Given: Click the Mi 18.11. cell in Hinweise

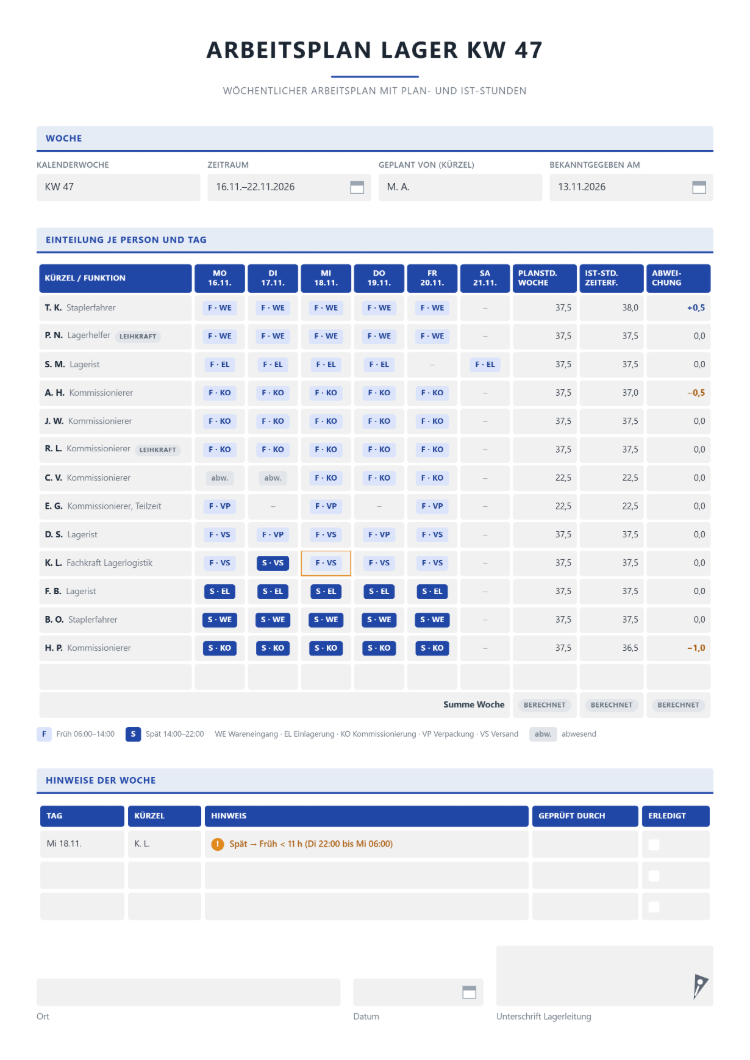Looking at the screenshot, I should pos(82,844).
